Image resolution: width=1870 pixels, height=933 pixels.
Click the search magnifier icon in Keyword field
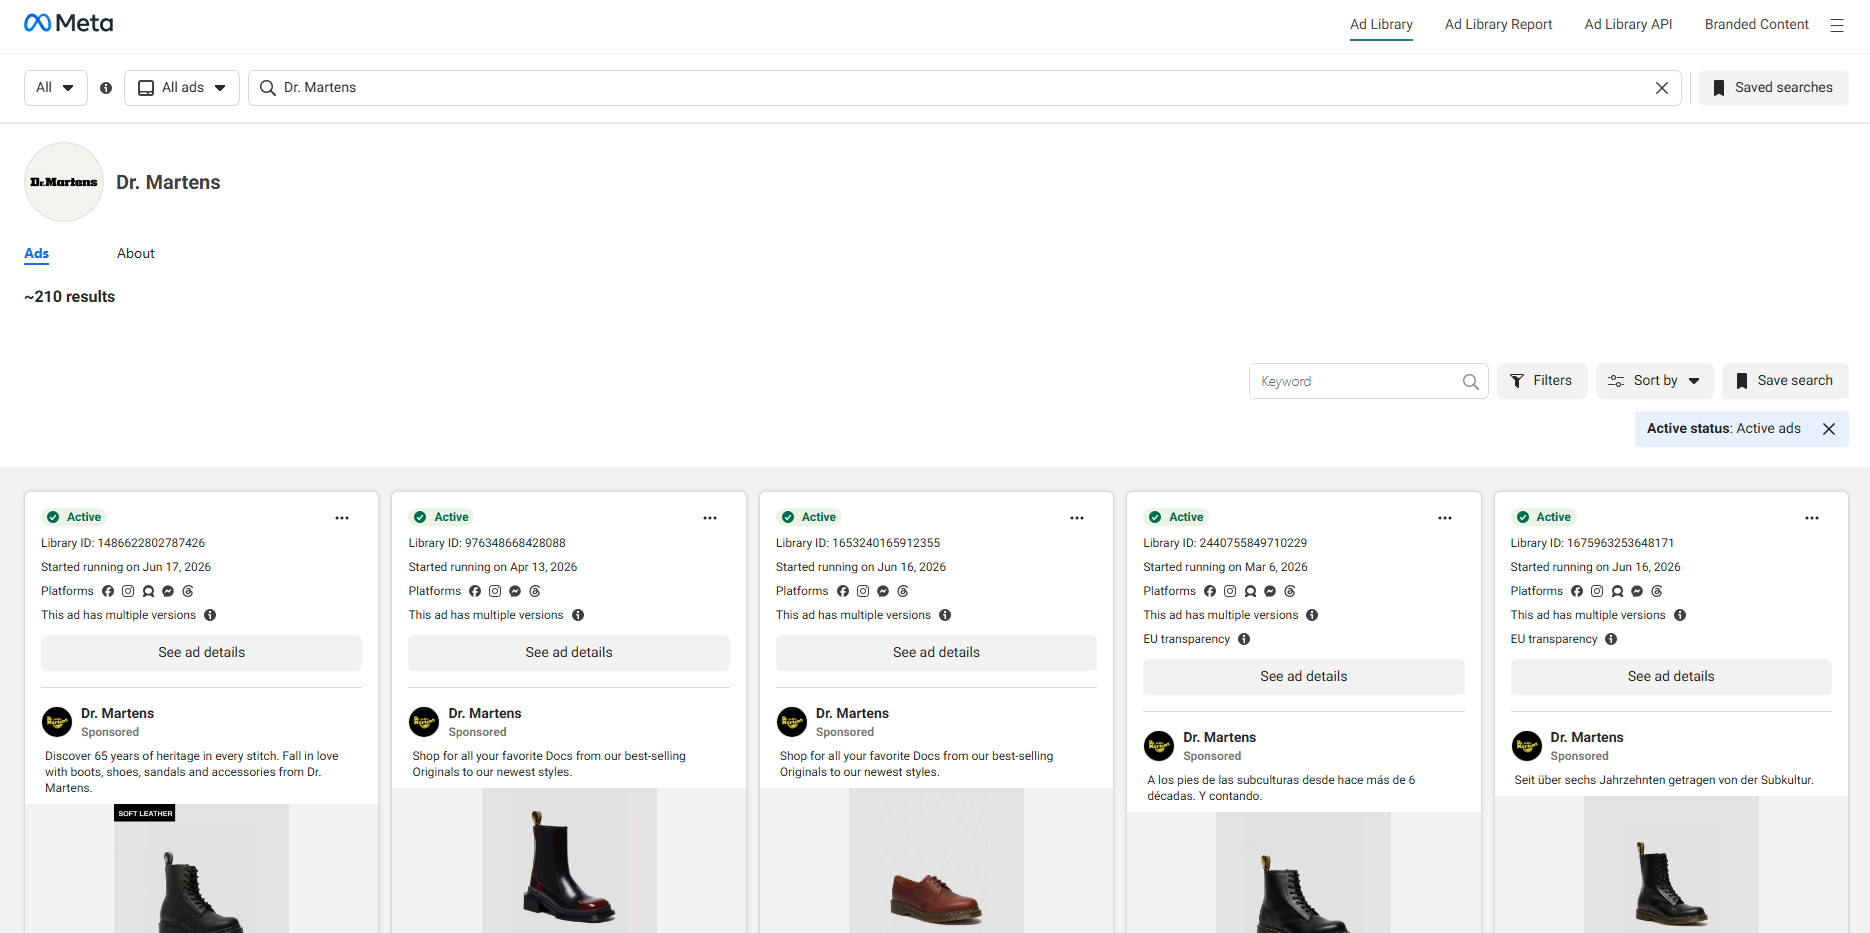click(x=1470, y=381)
